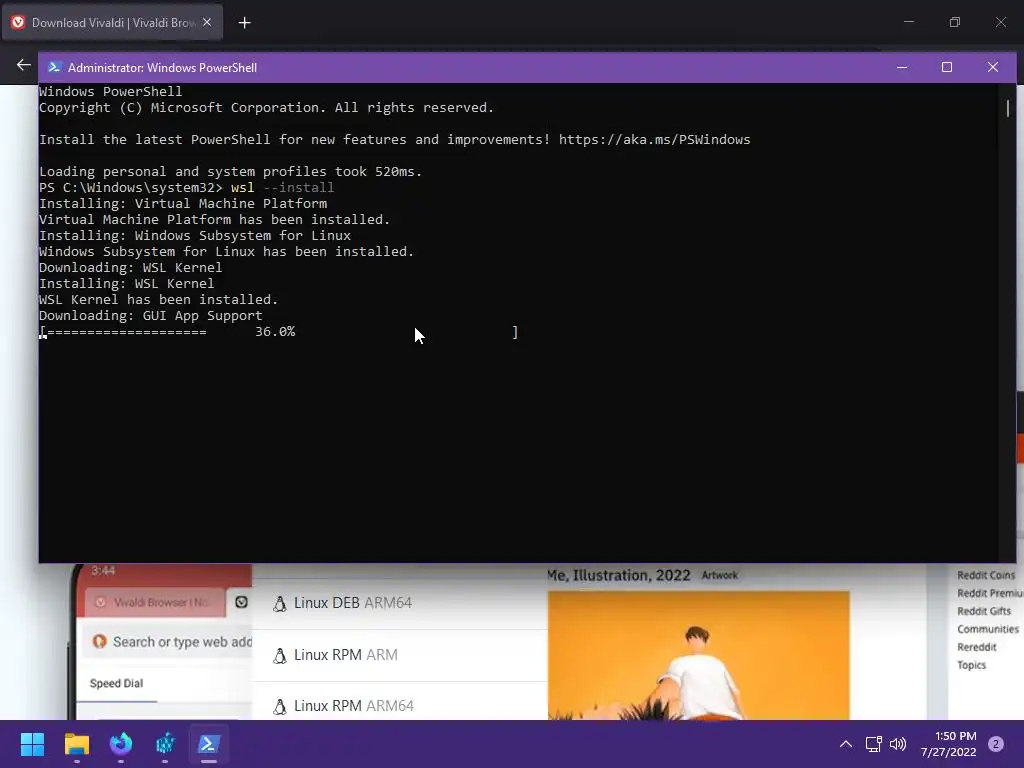Viewport: 1024px width, 768px height.
Task: Focus the PowerShell taskbar icon
Action: pyautogui.click(x=209, y=744)
